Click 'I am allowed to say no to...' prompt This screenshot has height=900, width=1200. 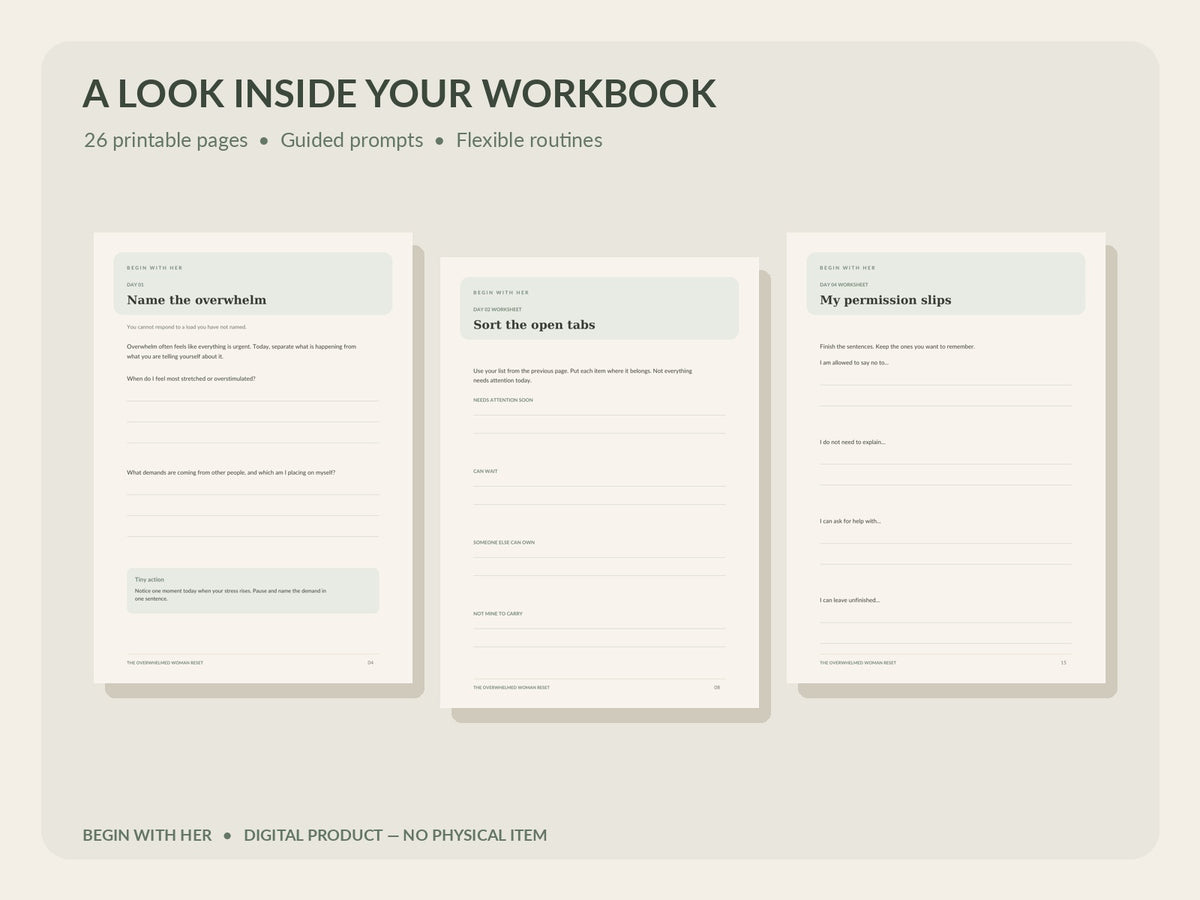click(x=854, y=362)
